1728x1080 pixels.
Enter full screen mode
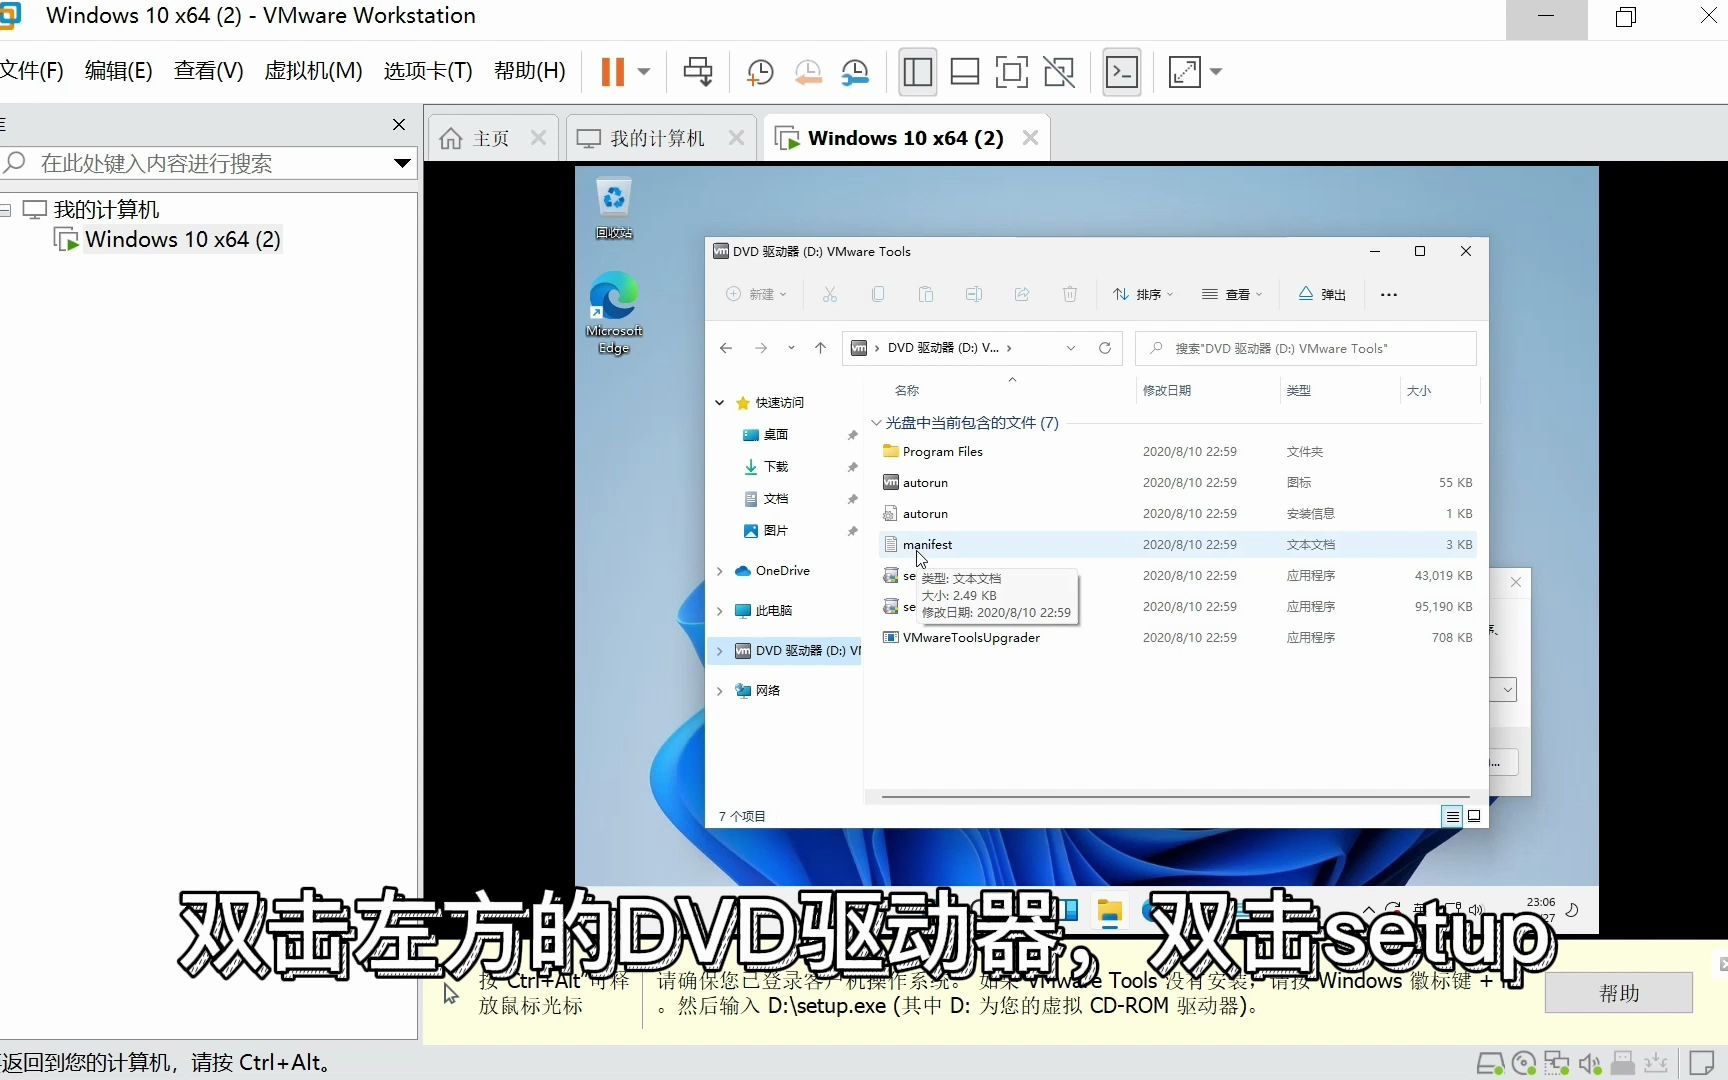point(1012,72)
